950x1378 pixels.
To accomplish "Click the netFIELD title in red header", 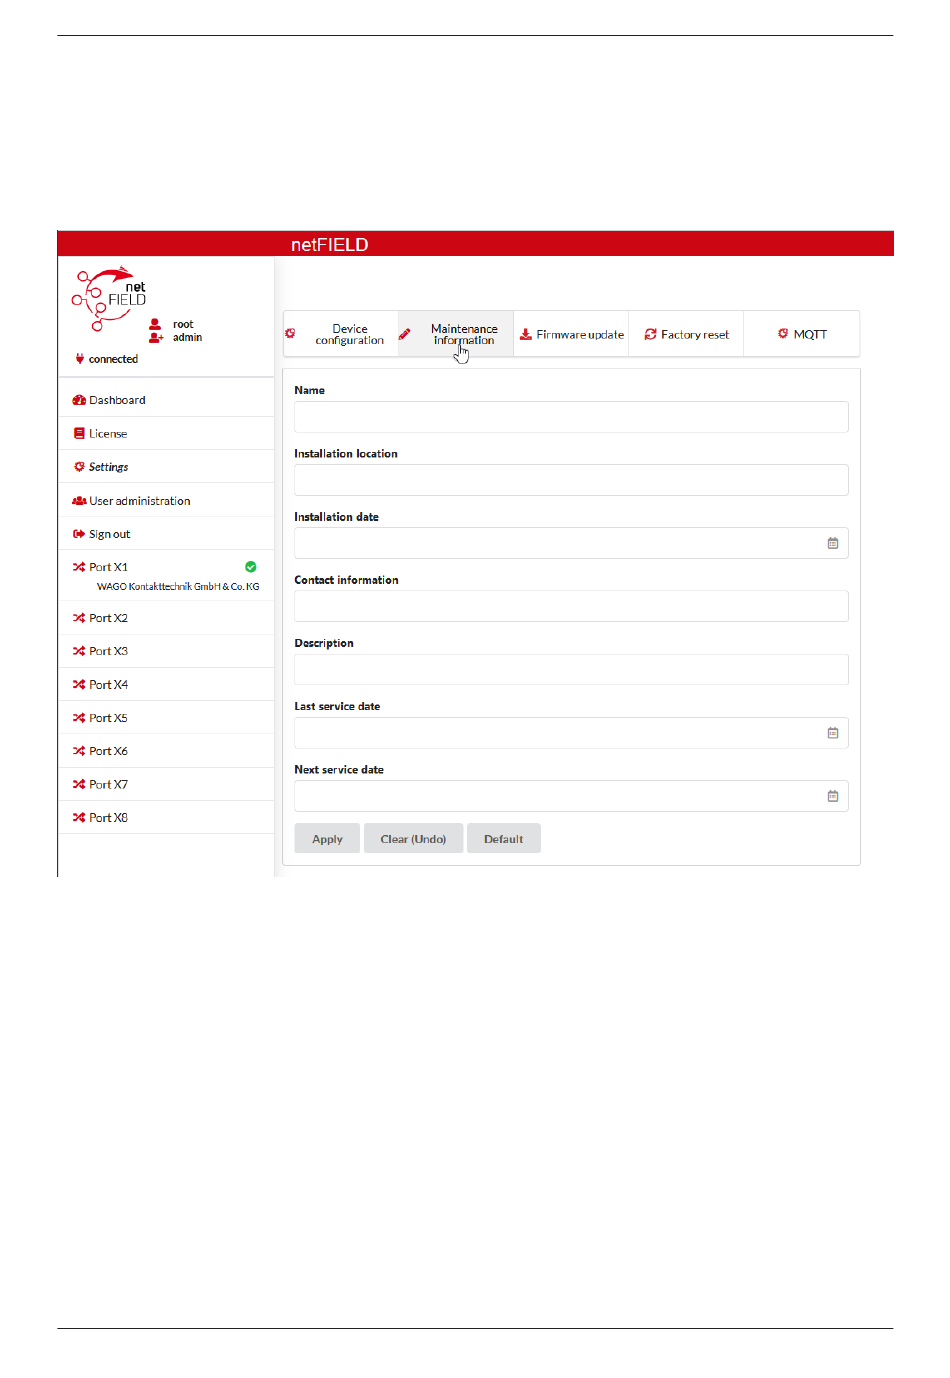I will (329, 244).
